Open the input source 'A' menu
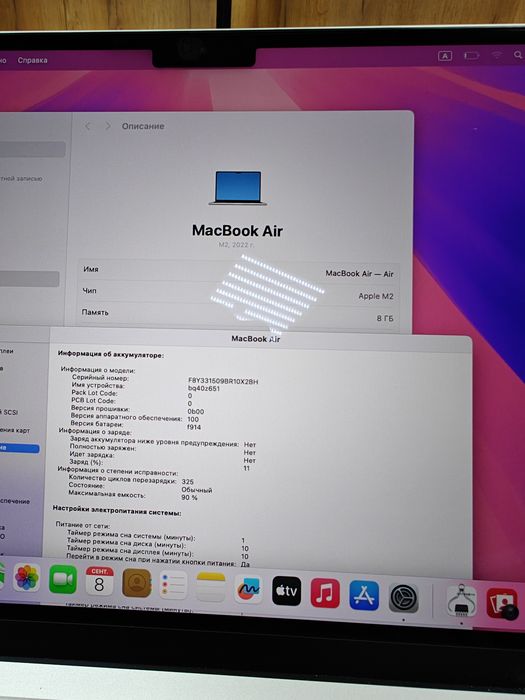This screenshot has height=700, width=525. tap(445, 56)
